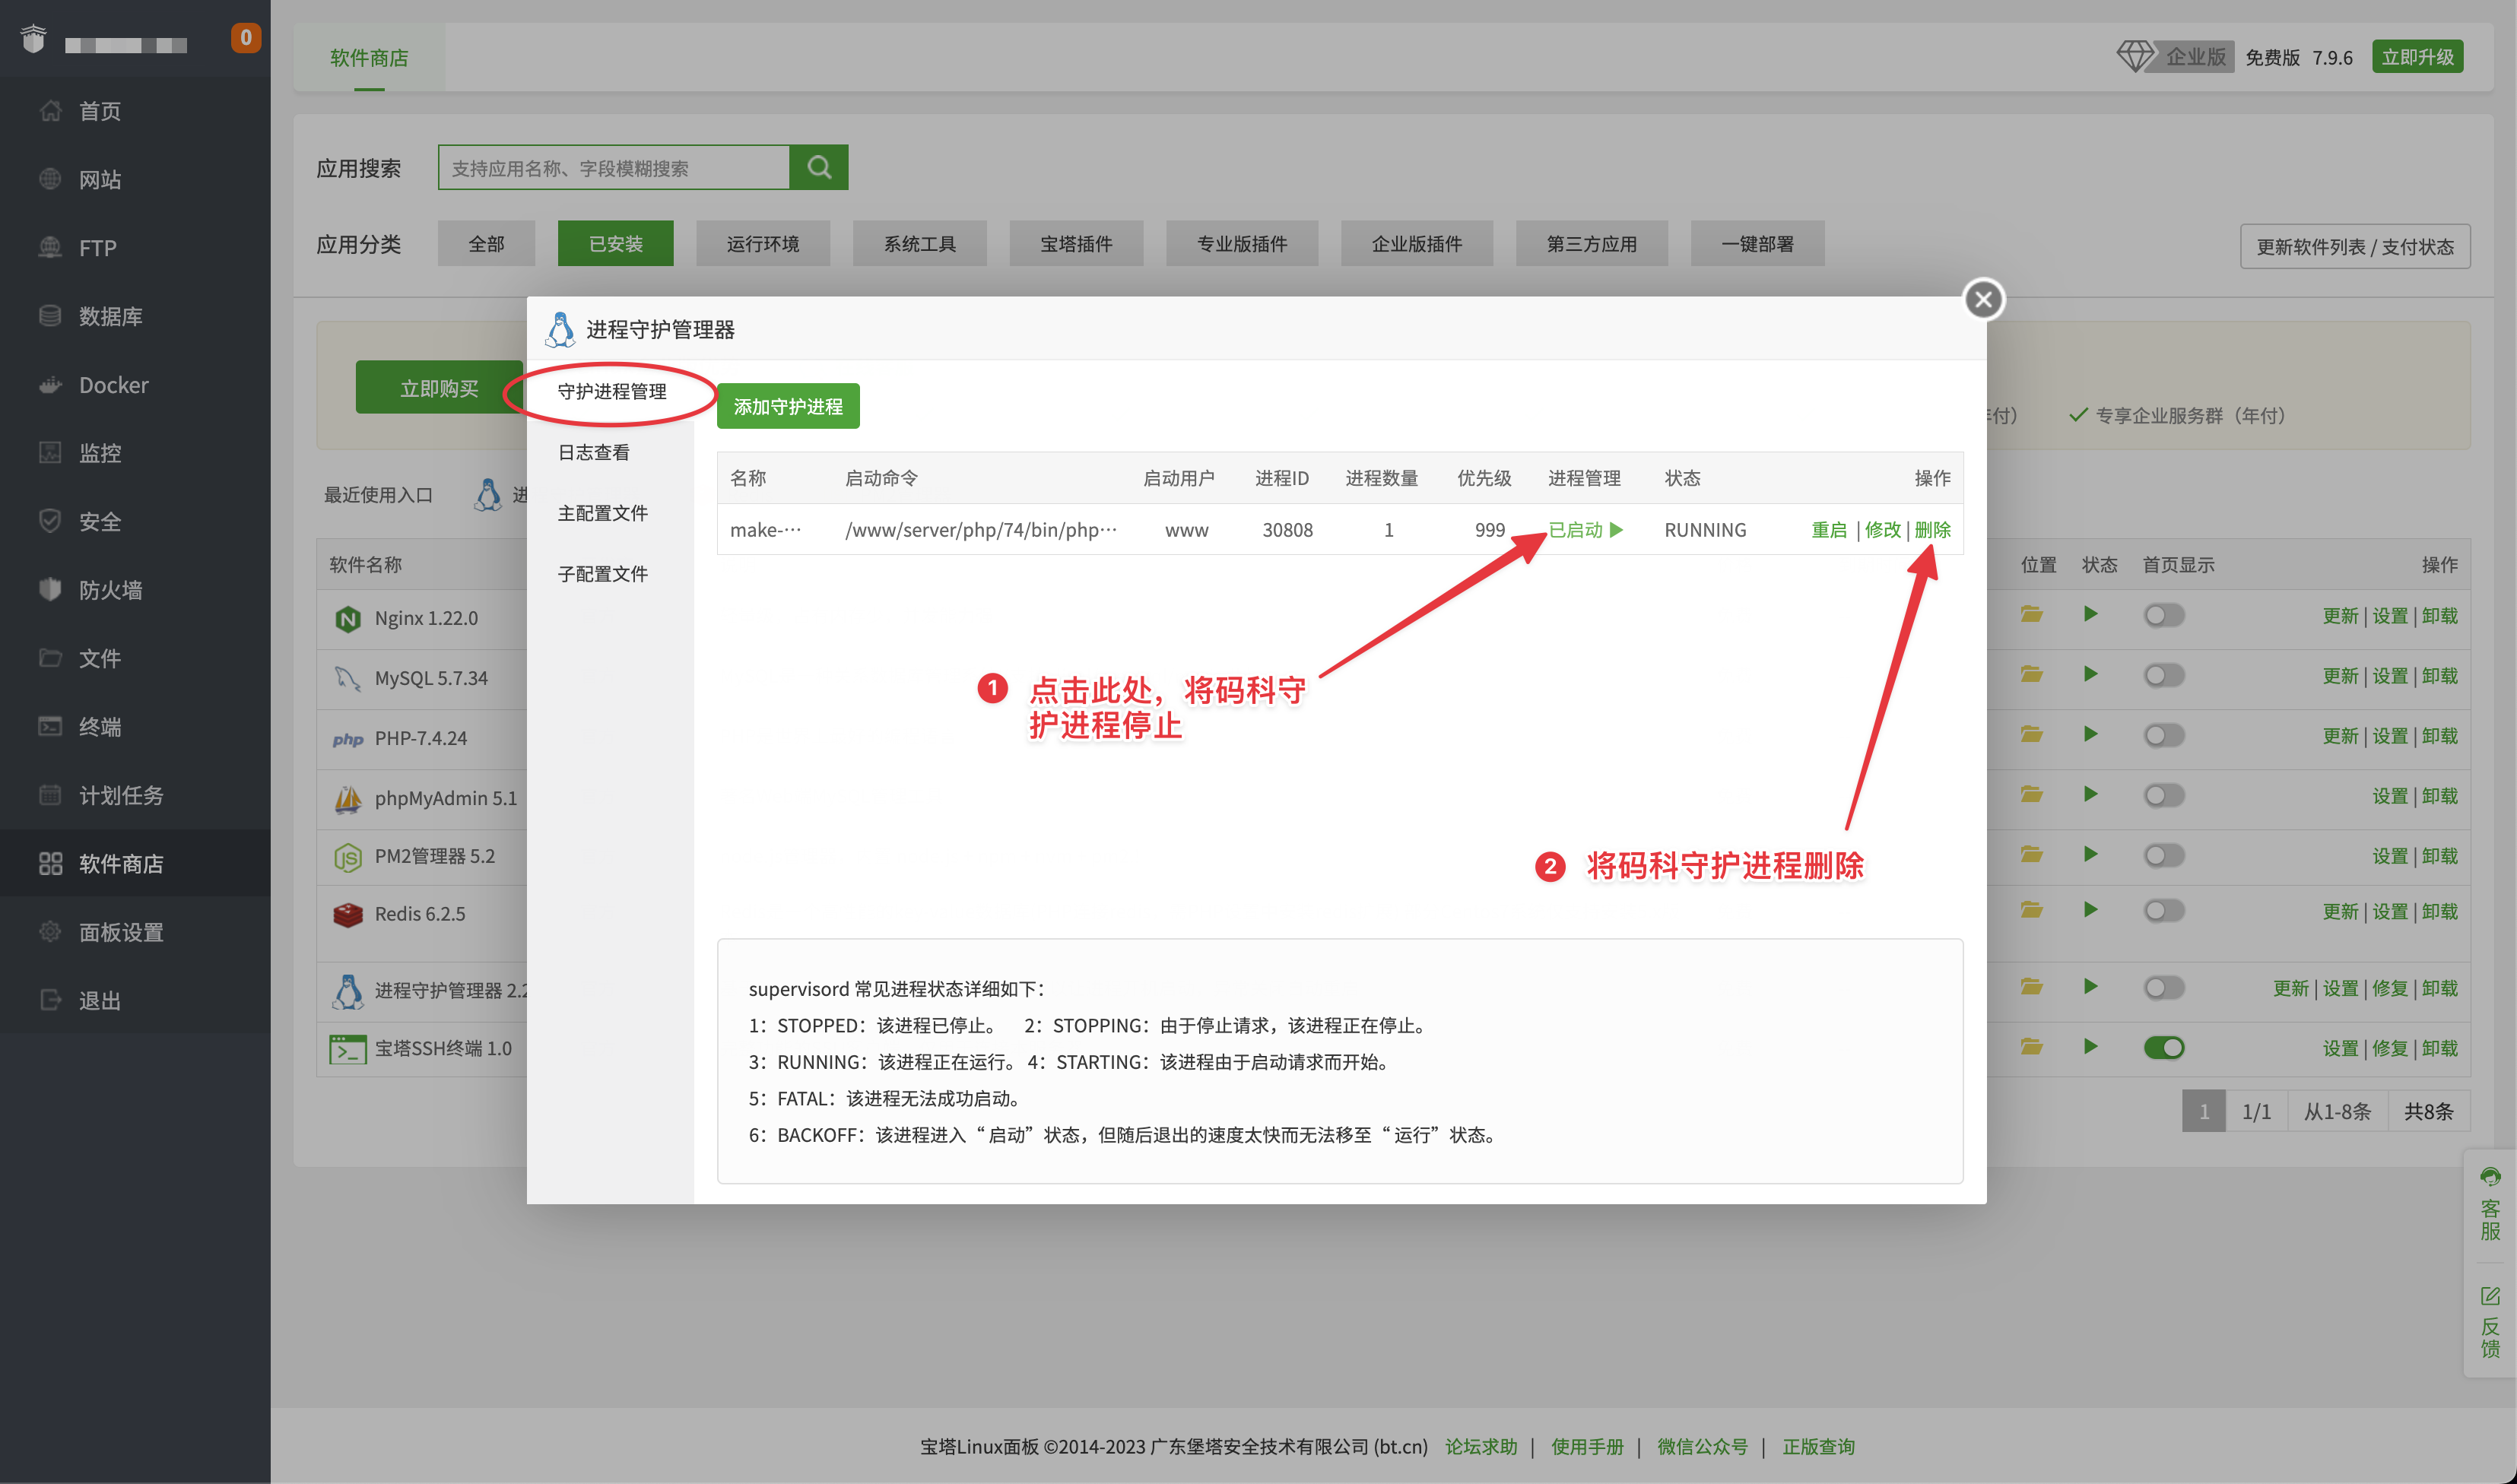Image resolution: width=2517 pixels, height=1484 pixels.
Task: Disable homepage display for 宝塔SSH终端
Action: (x=2164, y=1047)
